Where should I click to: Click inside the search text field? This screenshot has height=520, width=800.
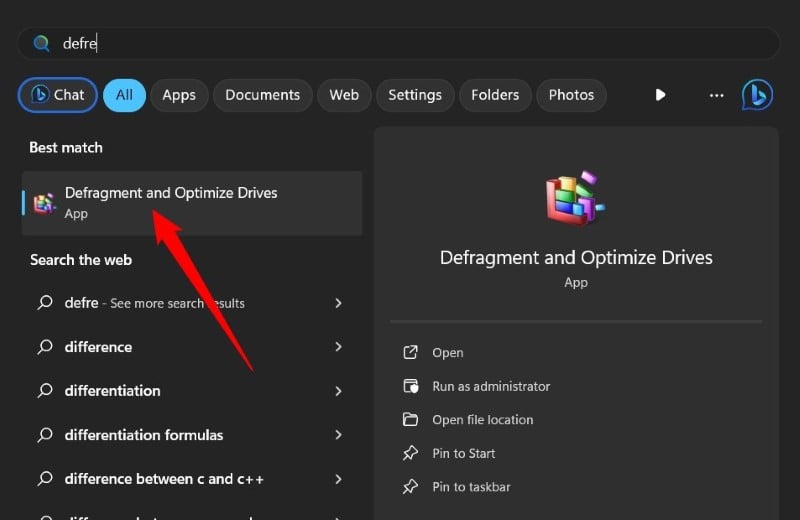(x=400, y=43)
